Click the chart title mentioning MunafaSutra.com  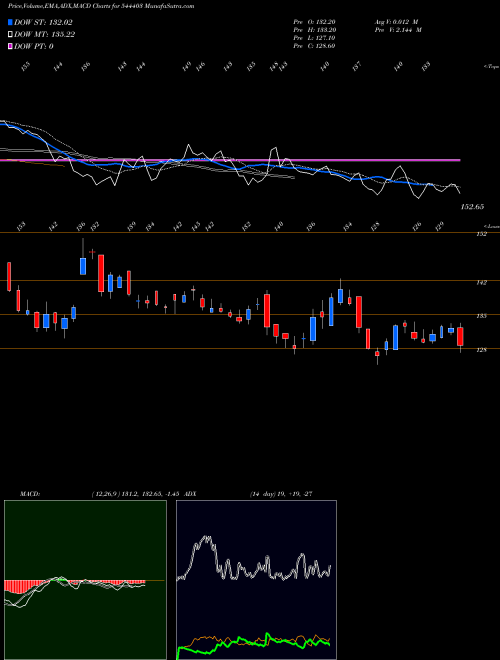pos(101,6)
